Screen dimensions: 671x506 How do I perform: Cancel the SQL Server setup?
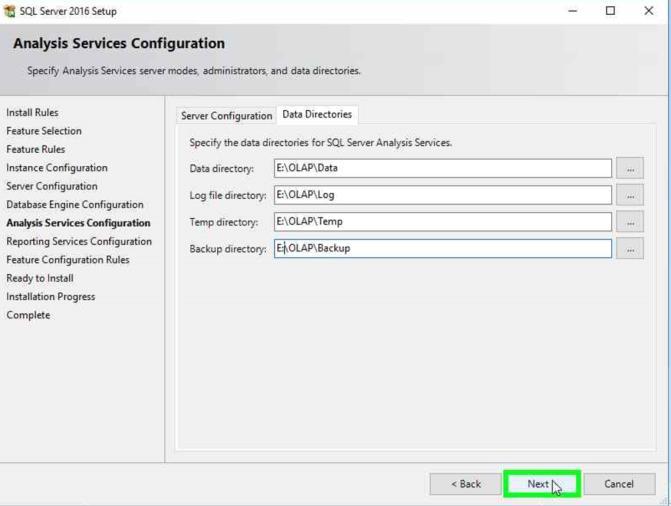(x=619, y=484)
